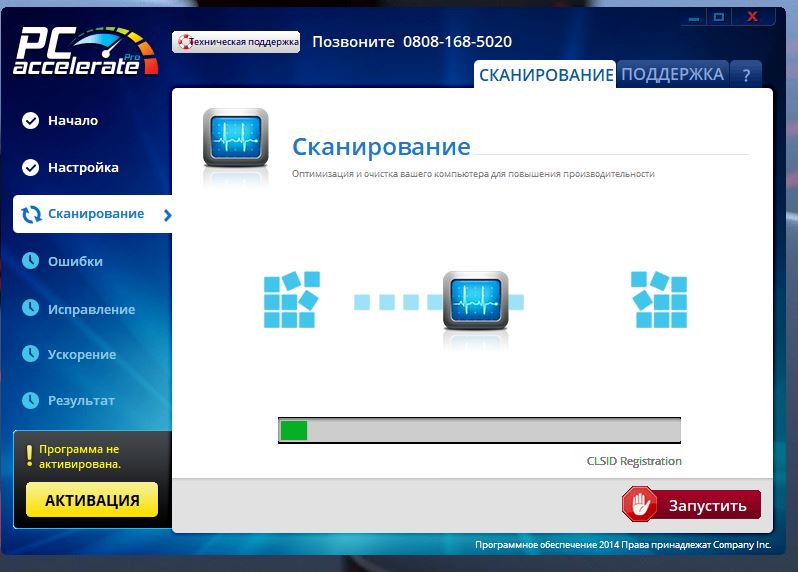Click the АКТИВАЦИЯ button
798x572 pixels.
92,500
